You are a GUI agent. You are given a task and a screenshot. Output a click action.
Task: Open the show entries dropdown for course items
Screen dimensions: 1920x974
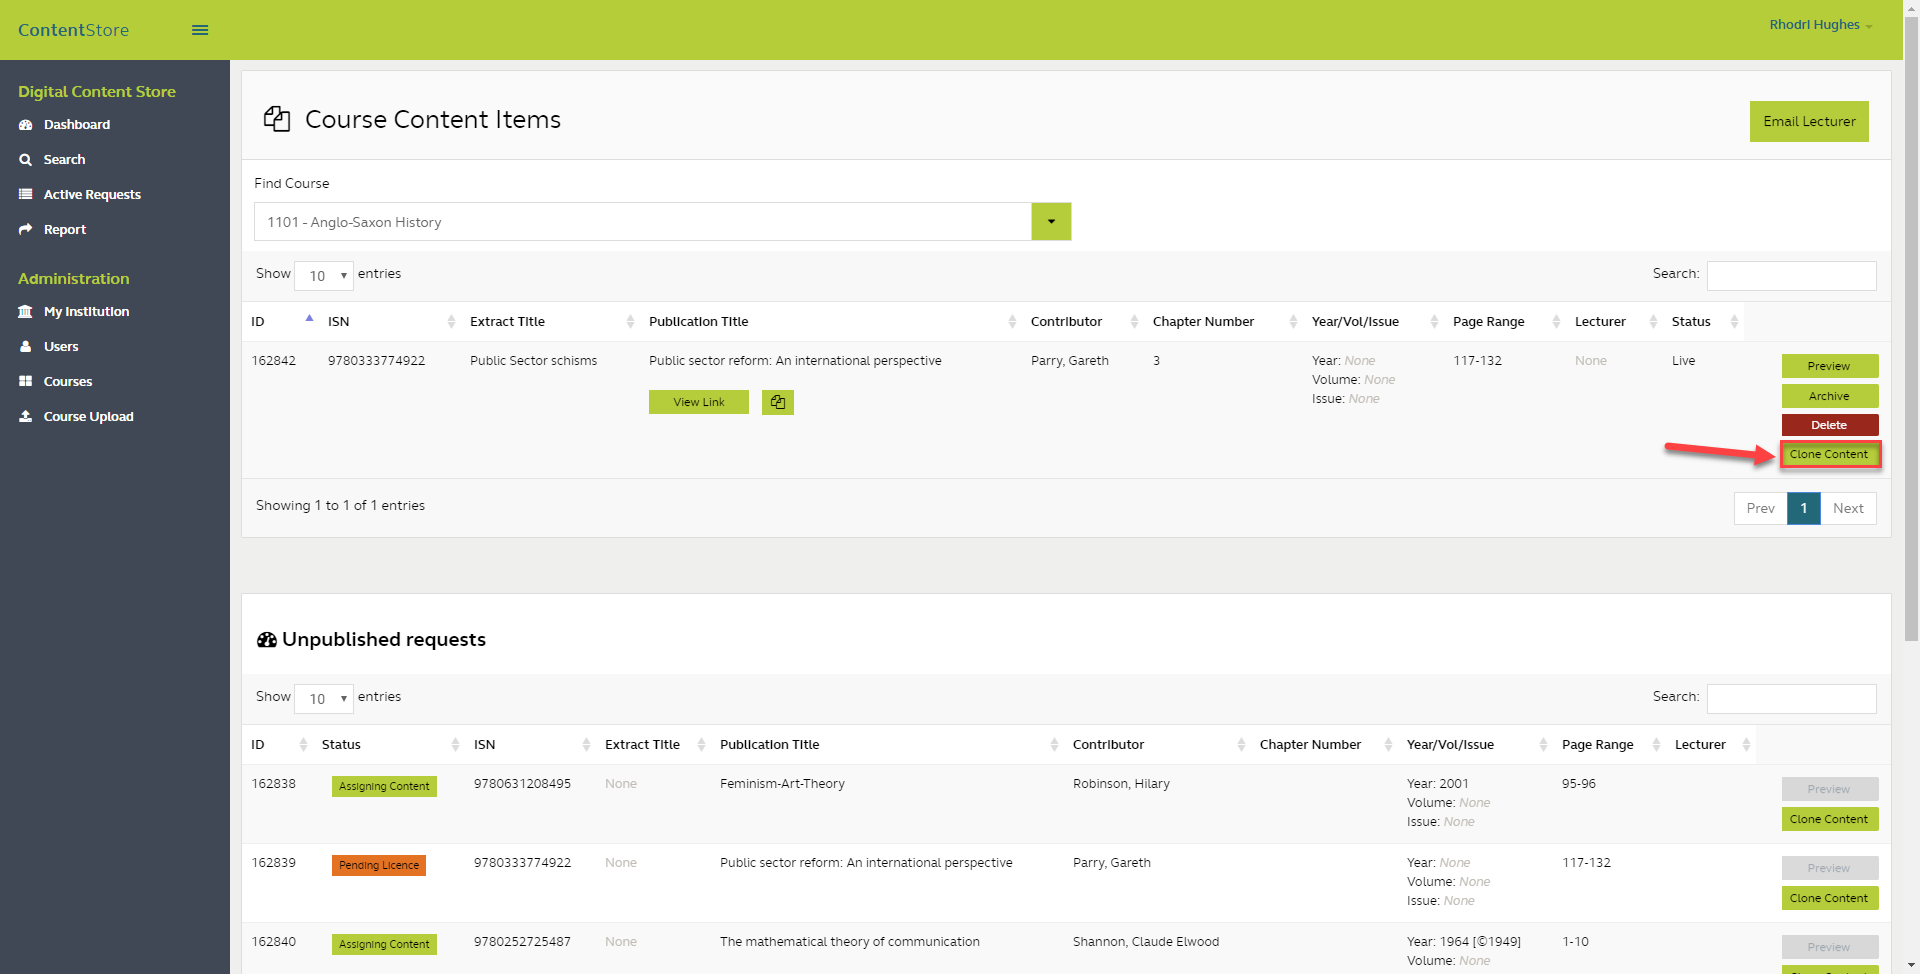click(324, 276)
